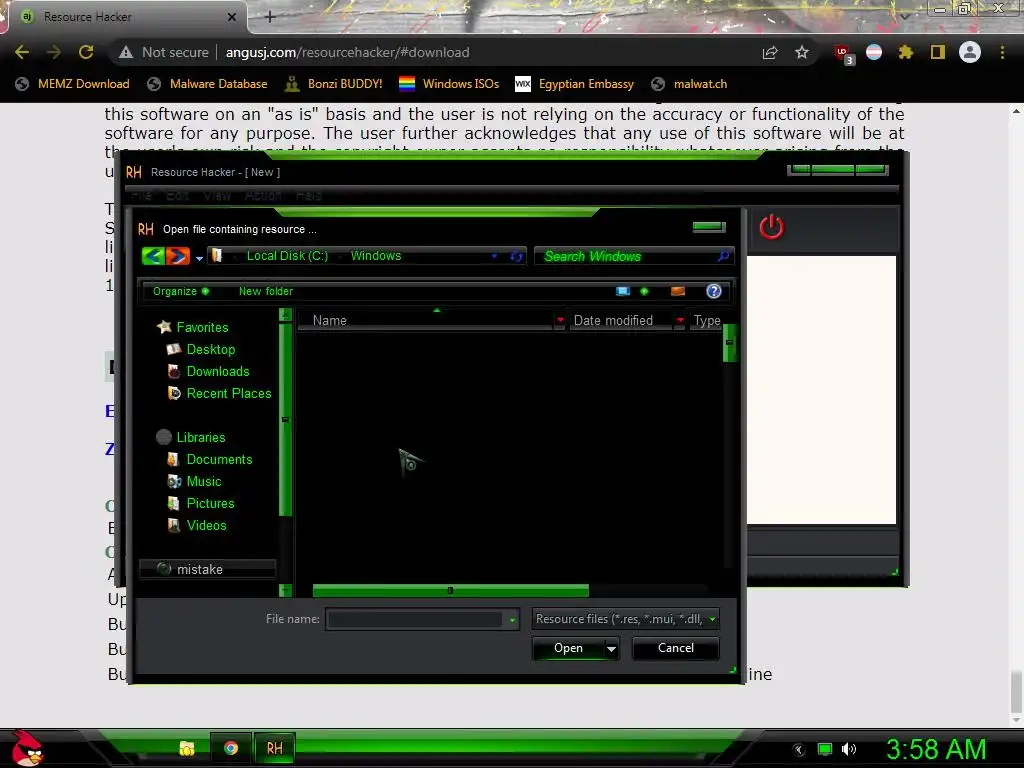This screenshot has height=768, width=1024.
Task: Click the Desktop icon in Favorites
Action: [x=174, y=349]
